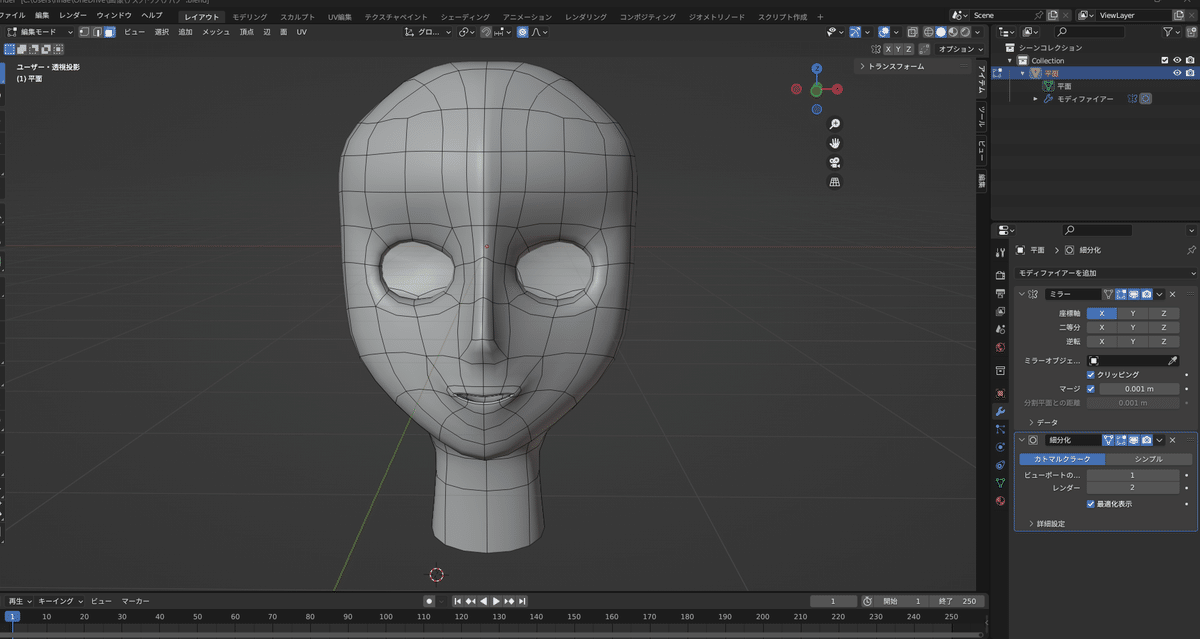Switch to solid viewport shading
Image resolution: width=1200 pixels, height=639 pixels.
(939, 32)
